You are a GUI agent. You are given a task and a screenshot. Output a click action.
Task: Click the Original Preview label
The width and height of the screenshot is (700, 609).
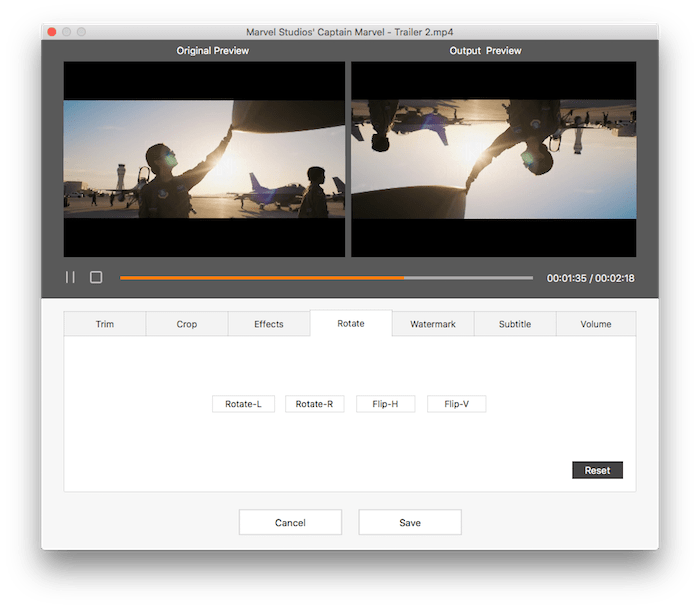pyautogui.click(x=212, y=50)
